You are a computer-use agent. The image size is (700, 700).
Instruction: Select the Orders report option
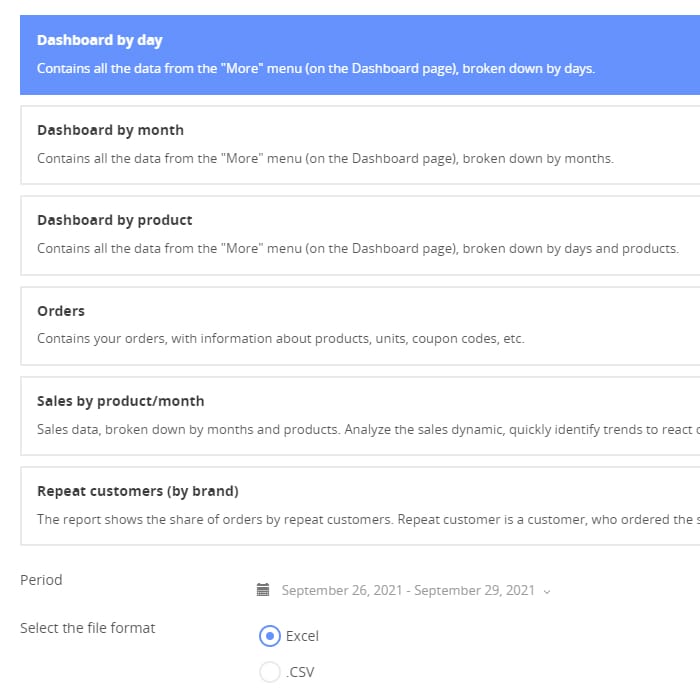click(61, 311)
